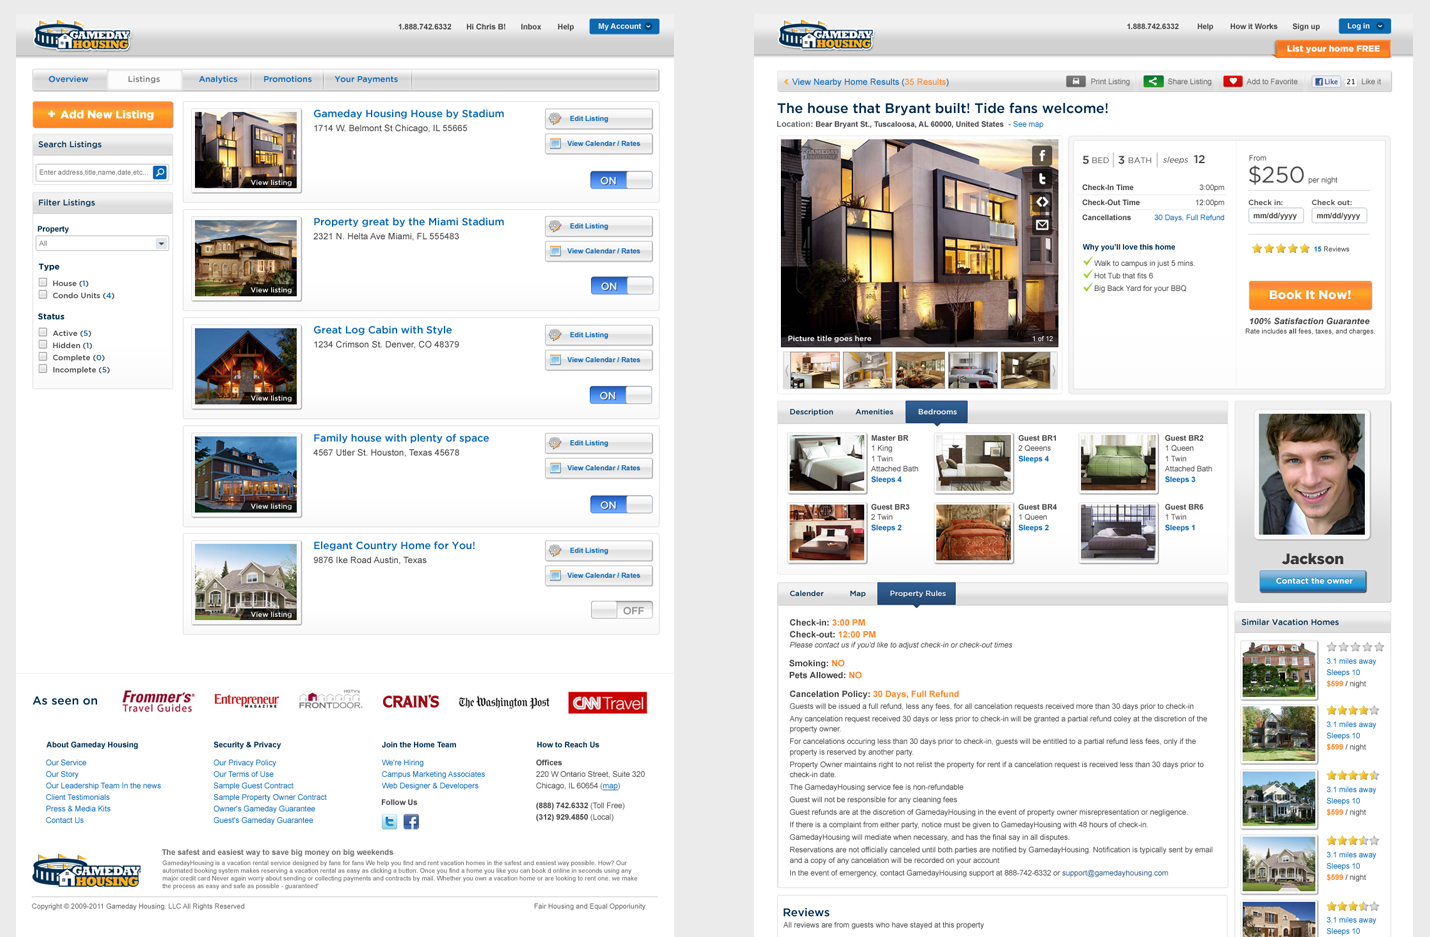Go to the Your Payments tab
The height and width of the screenshot is (937, 1430).
coord(366,79)
